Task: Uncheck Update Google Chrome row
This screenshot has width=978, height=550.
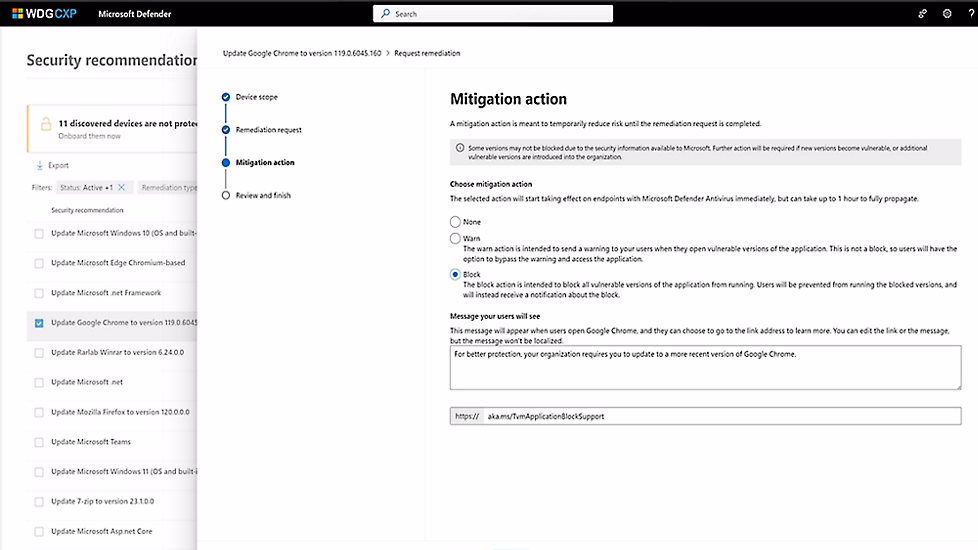Action: (39, 323)
